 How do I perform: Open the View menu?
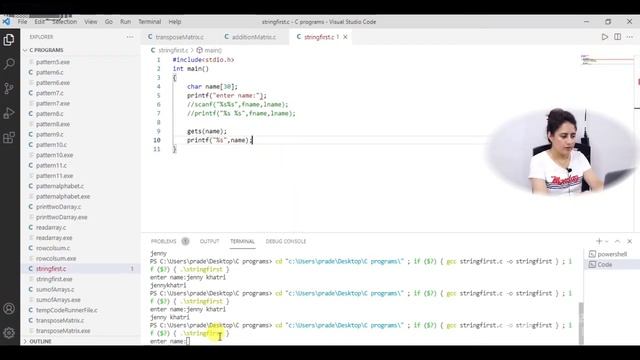point(91,22)
